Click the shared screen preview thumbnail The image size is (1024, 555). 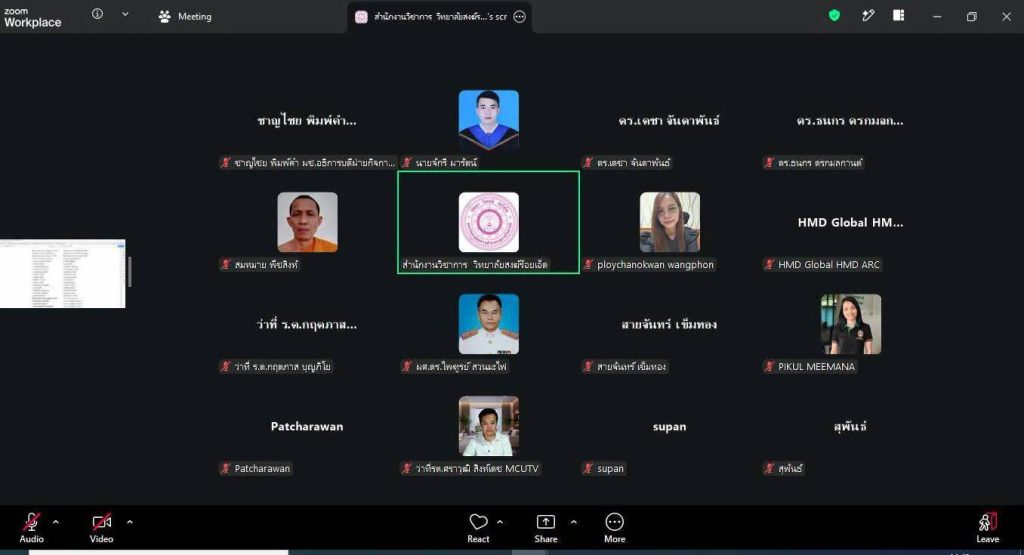[x=63, y=274]
